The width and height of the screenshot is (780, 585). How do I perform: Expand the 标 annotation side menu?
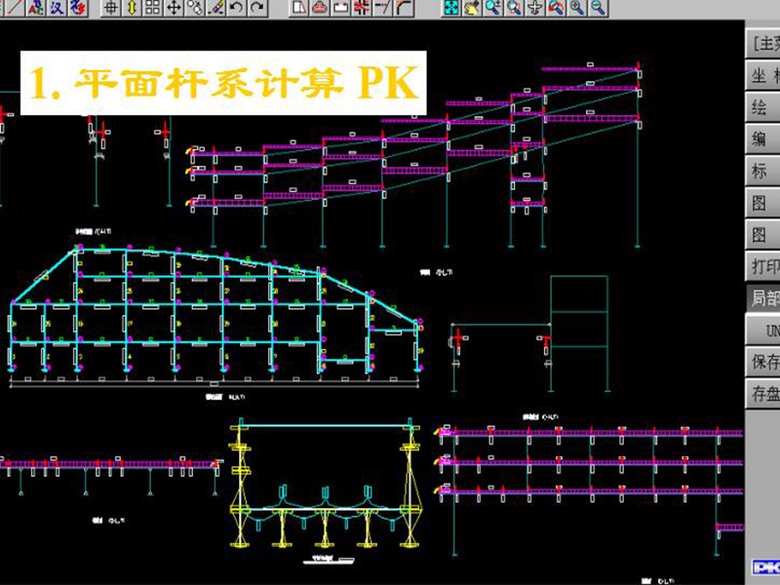(765, 172)
